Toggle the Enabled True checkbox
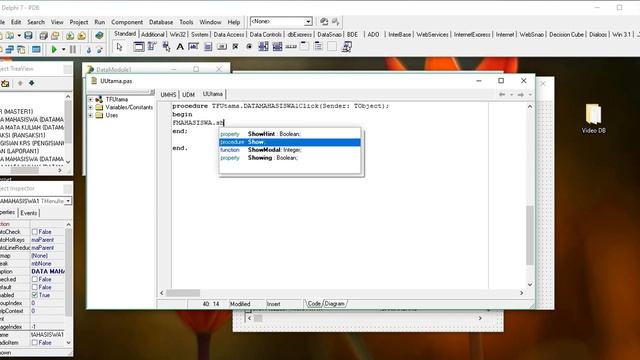640x360 pixels. pyautogui.click(x=35, y=295)
